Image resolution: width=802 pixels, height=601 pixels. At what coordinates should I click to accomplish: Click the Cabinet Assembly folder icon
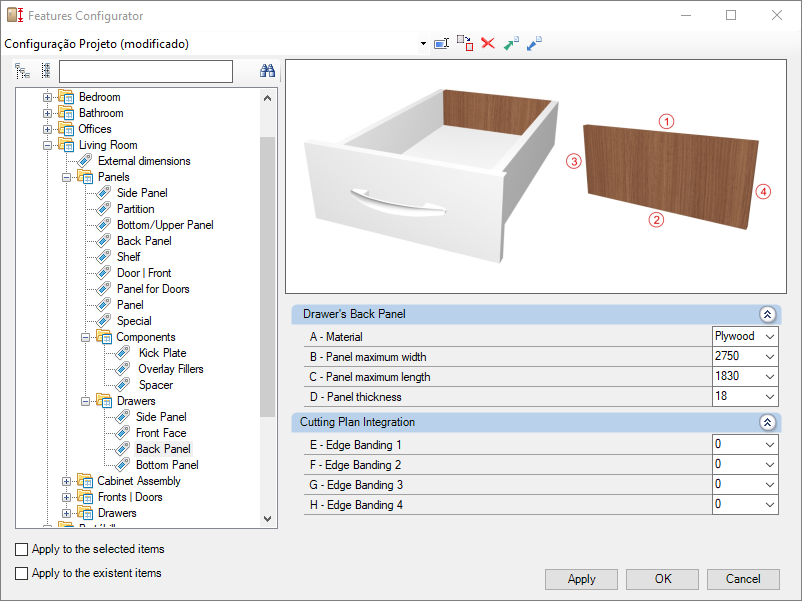coord(85,481)
